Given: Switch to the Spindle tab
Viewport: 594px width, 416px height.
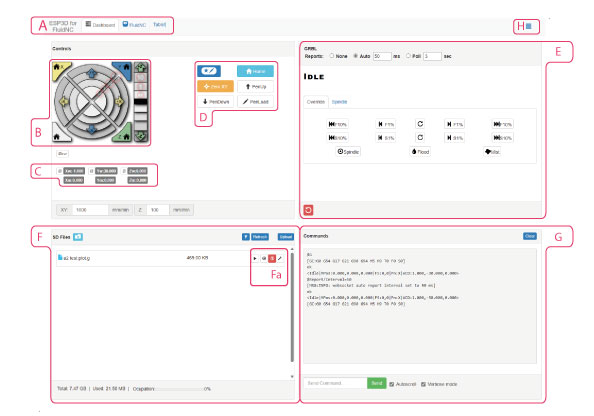Looking at the screenshot, I should click(339, 102).
